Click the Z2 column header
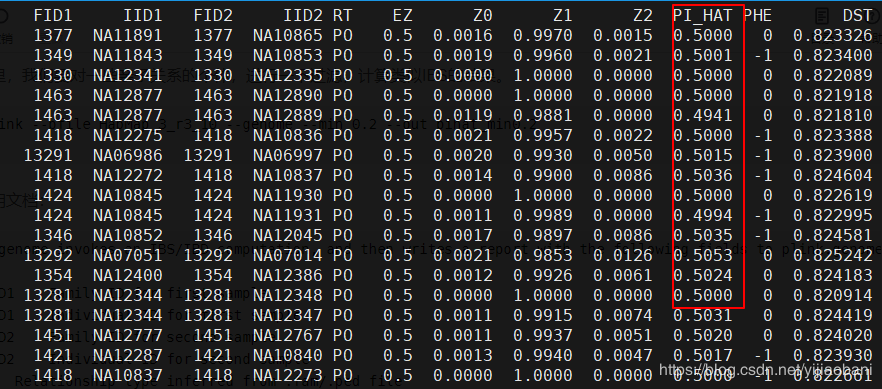Image resolution: width=882 pixels, height=389 pixels. tap(642, 16)
